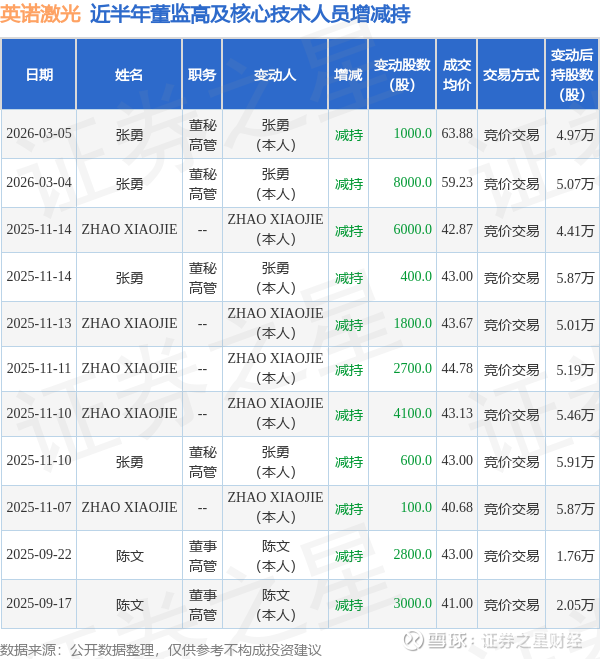Screen dimensions: 600x659
Task: Click the average price 63.88
Action: click(x=457, y=134)
